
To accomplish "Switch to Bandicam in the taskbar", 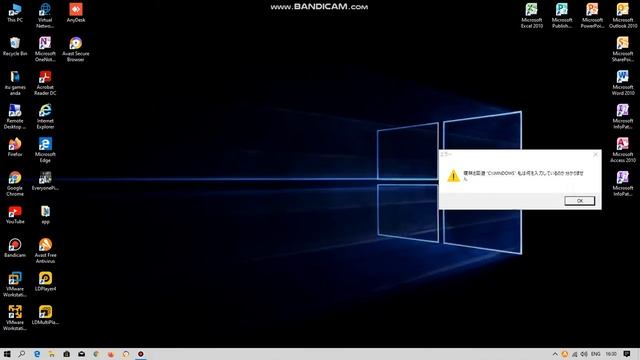I will pos(140,354).
